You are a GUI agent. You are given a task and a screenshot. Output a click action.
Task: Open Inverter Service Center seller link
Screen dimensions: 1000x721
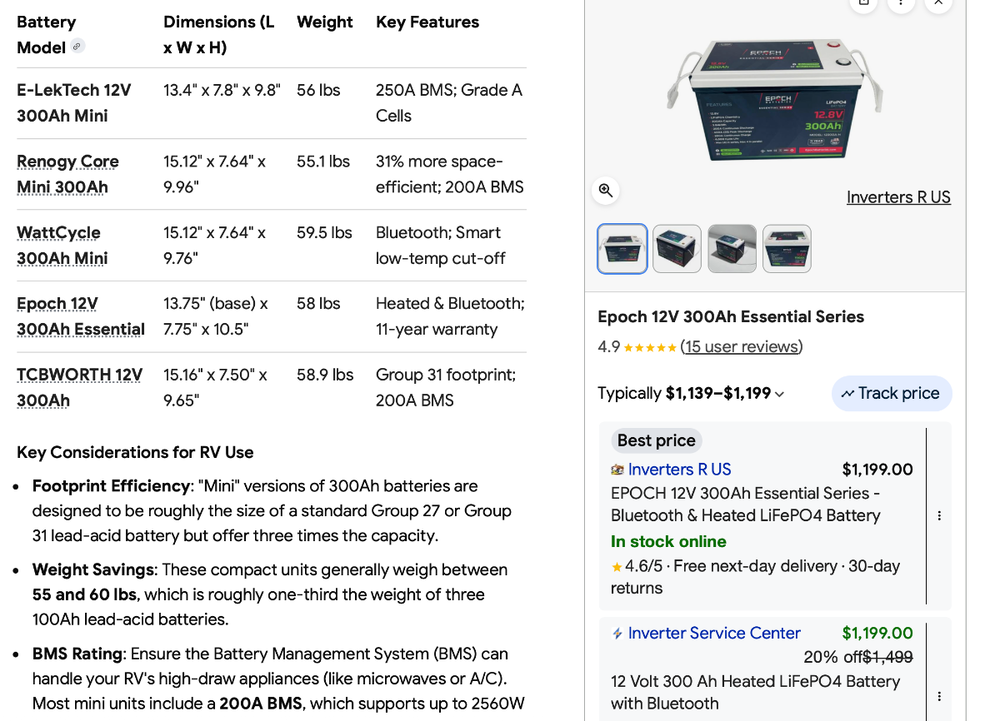714,633
